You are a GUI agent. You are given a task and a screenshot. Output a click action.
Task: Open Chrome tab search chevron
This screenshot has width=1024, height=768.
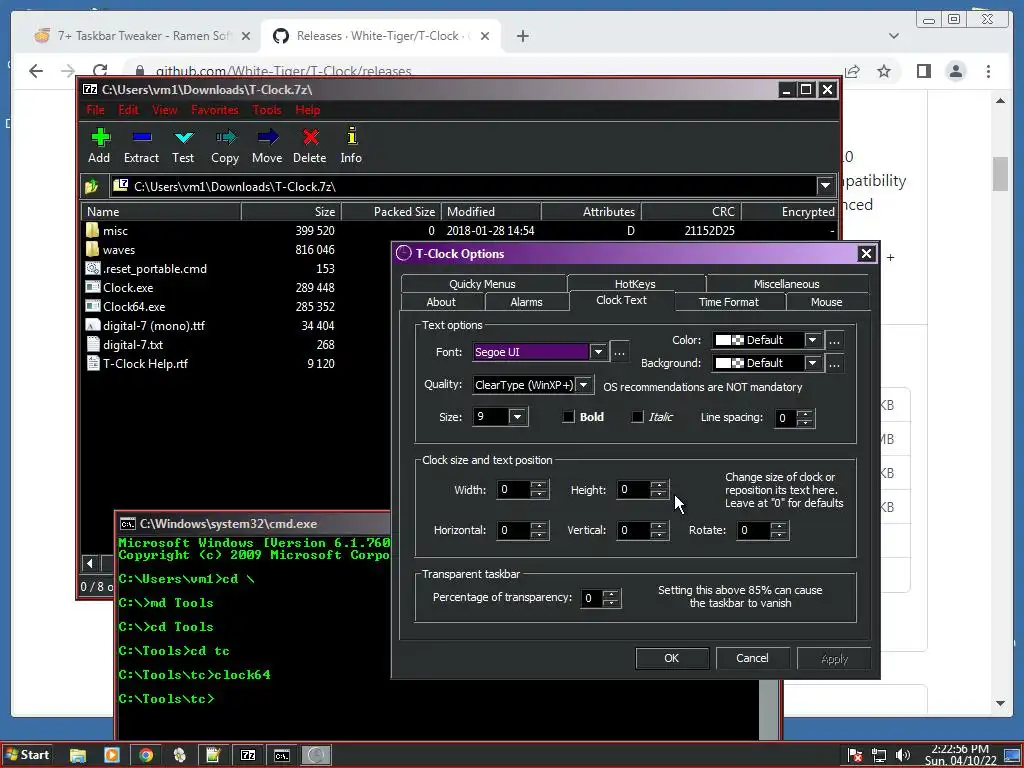coord(893,36)
